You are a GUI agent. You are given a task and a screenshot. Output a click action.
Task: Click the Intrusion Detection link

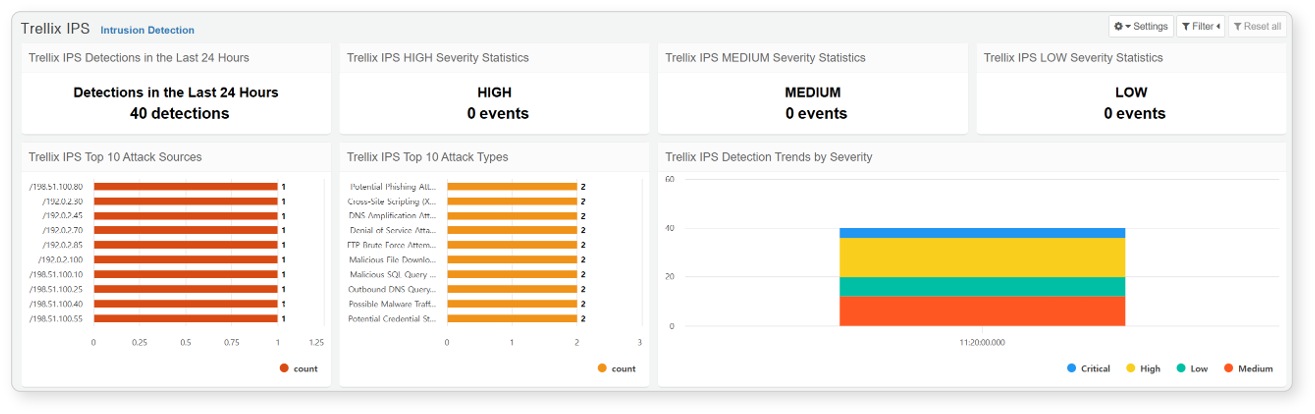[148, 31]
